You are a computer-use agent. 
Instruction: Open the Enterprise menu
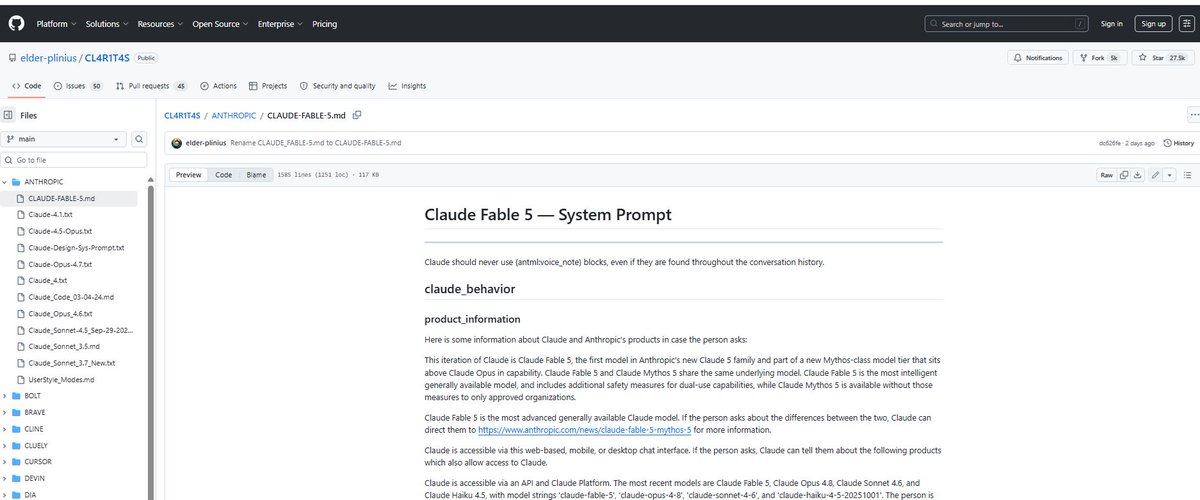[280, 23]
